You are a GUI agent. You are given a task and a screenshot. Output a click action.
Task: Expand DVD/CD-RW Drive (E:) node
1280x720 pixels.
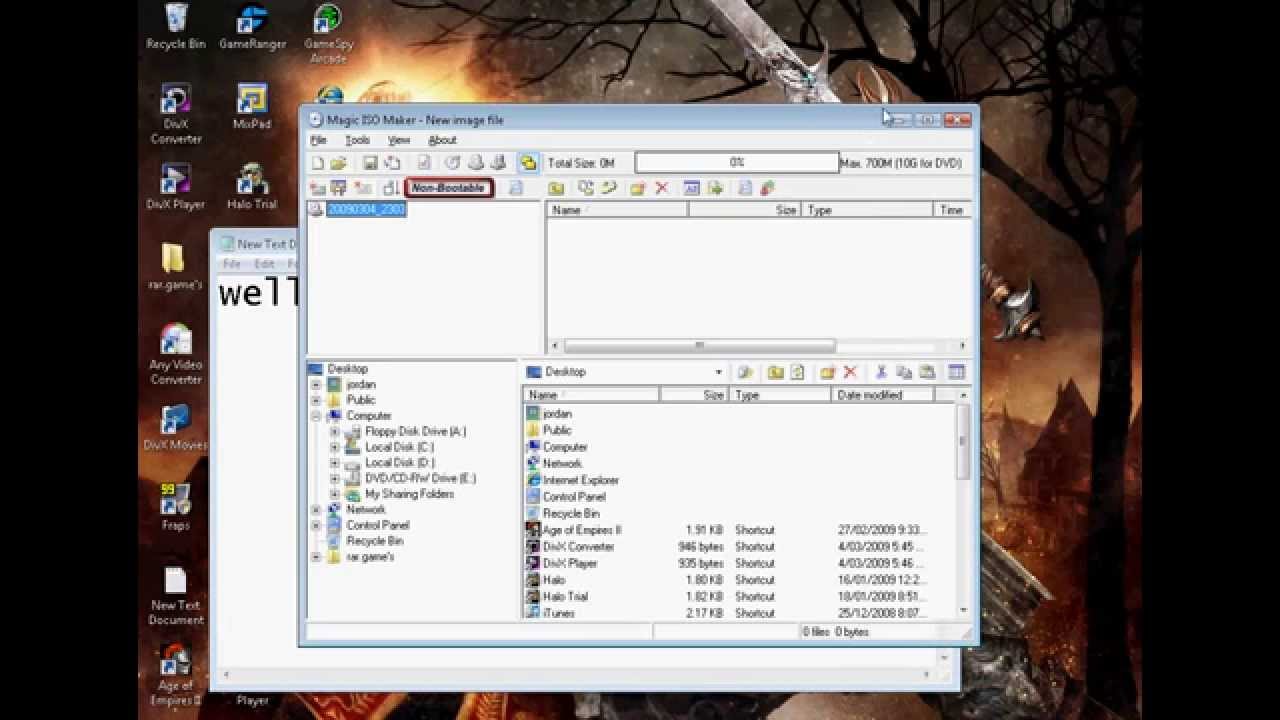pos(335,479)
